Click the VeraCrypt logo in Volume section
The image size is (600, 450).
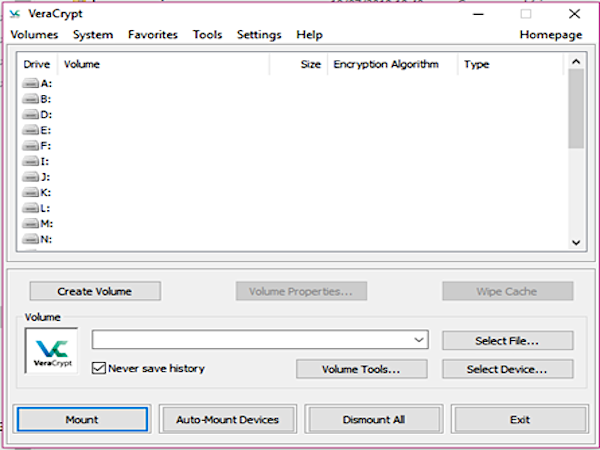tap(50, 350)
